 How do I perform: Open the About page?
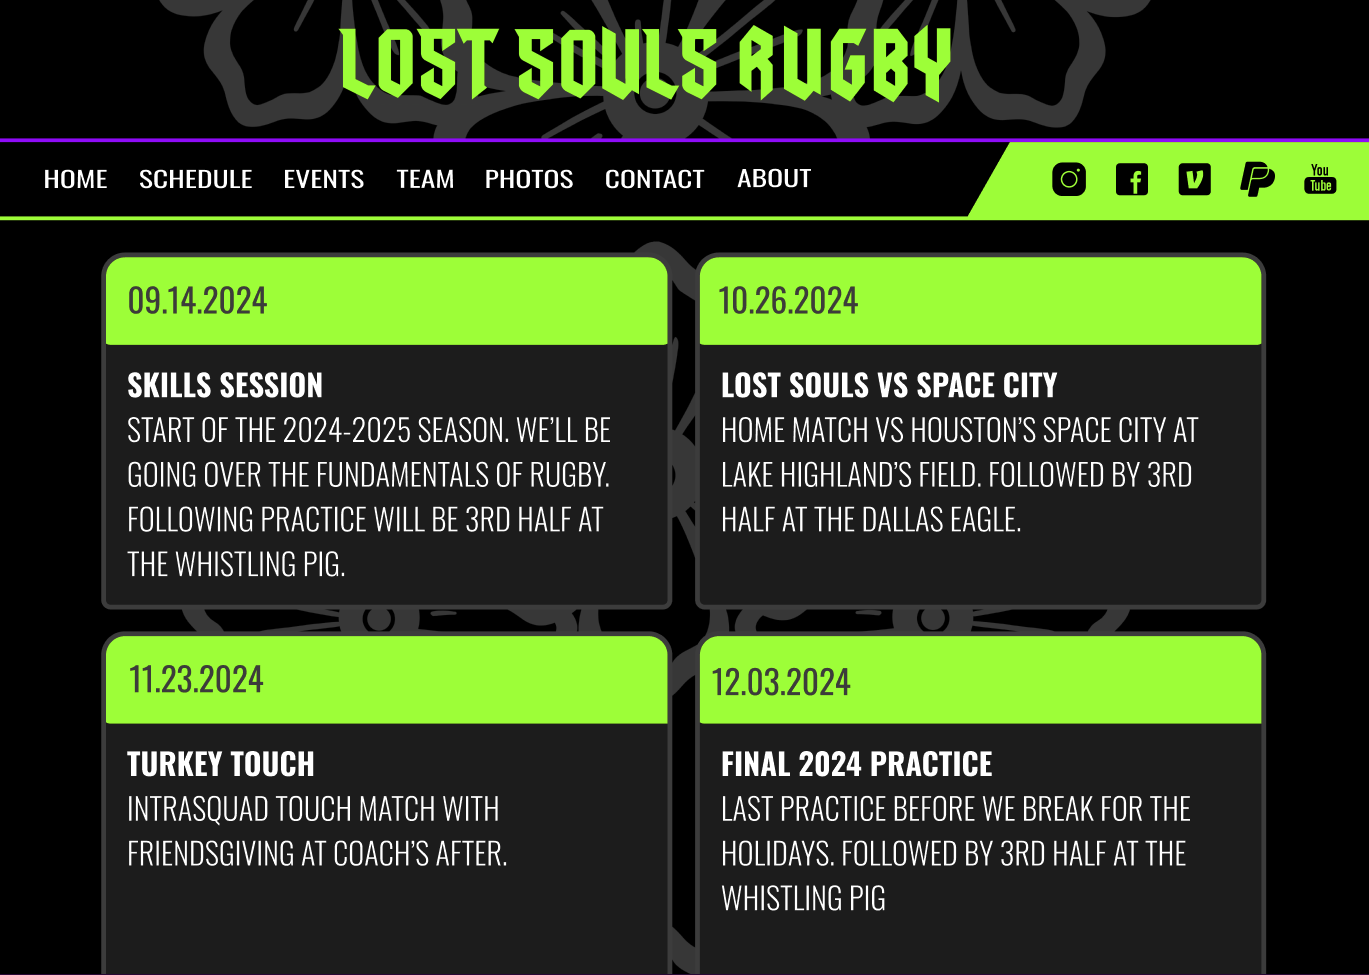774,179
